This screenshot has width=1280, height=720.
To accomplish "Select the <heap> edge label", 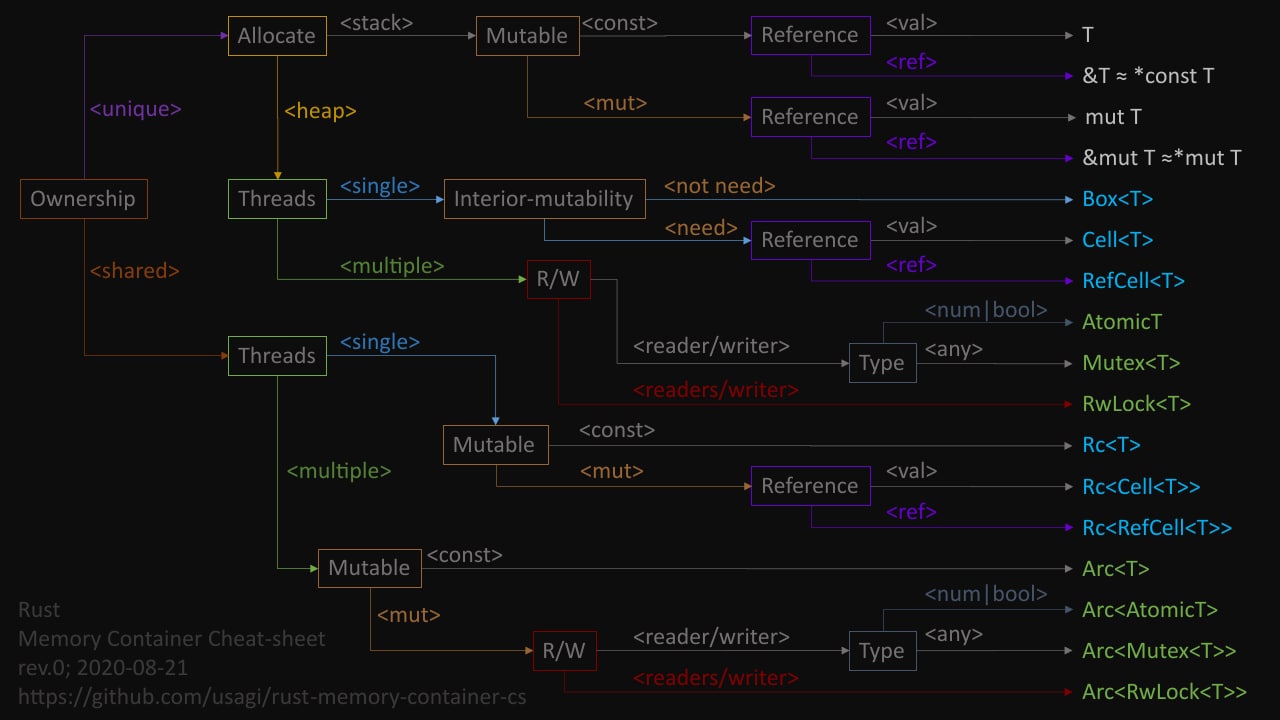I will [x=320, y=111].
